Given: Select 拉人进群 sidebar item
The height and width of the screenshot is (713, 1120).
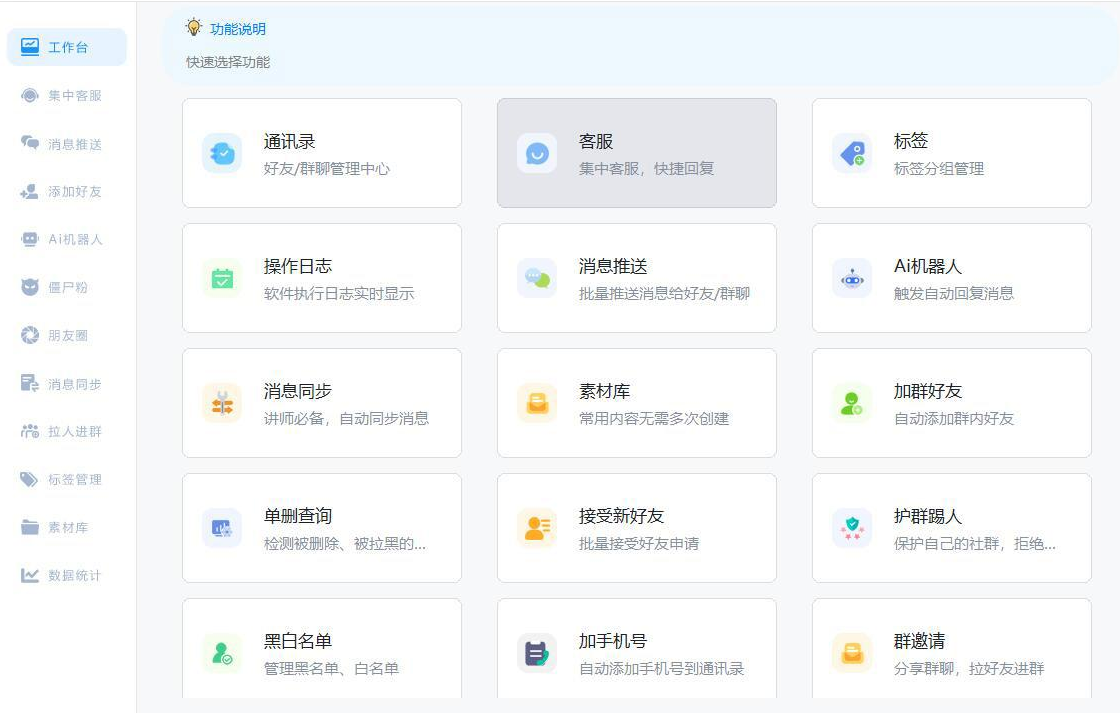Looking at the screenshot, I should tap(67, 432).
